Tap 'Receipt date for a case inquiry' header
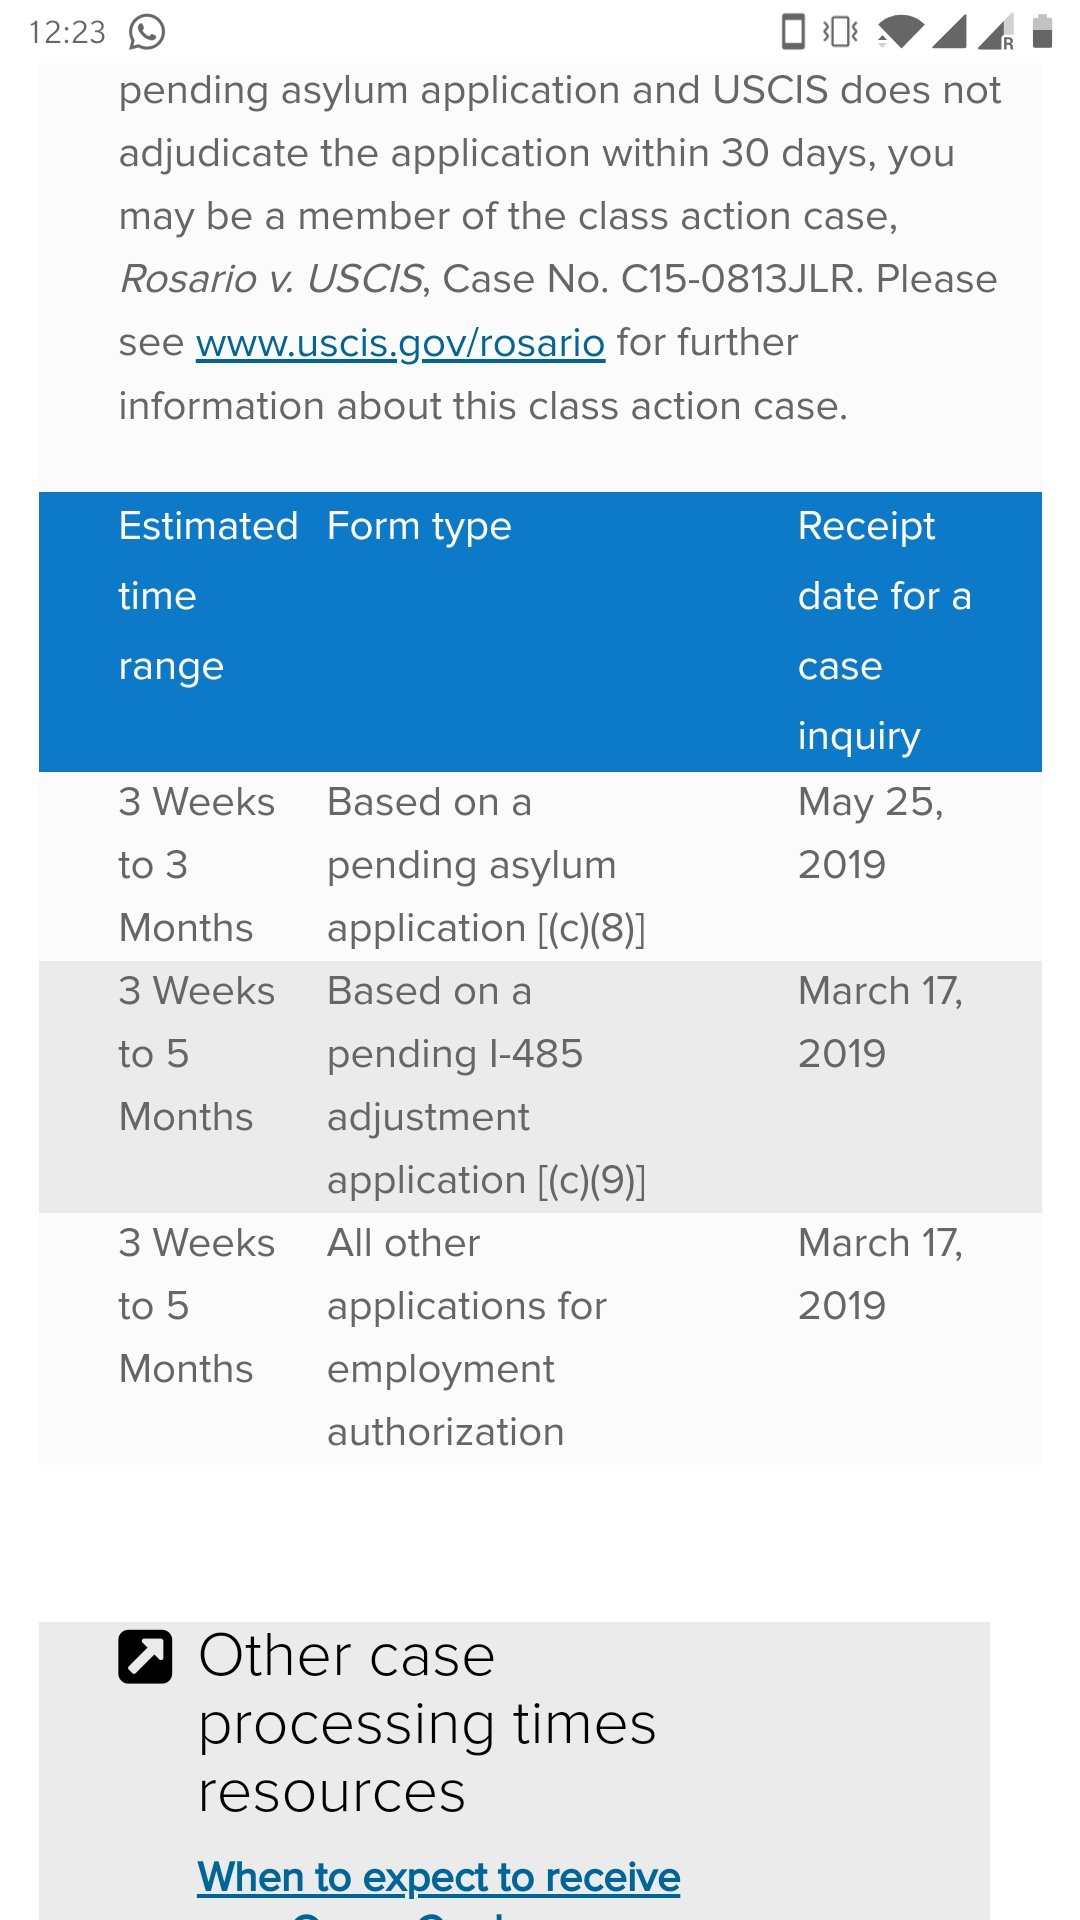The width and height of the screenshot is (1080, 1920). pos(885,631)
